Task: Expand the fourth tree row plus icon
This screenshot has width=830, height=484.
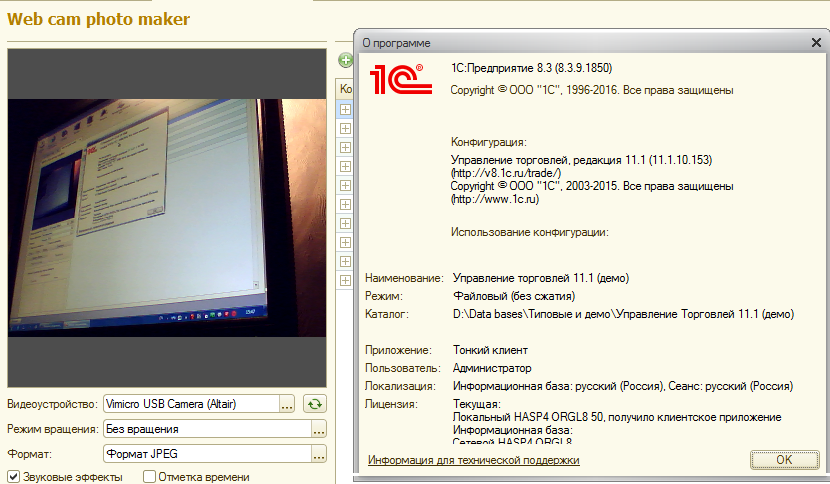Action: click(345, 167)
